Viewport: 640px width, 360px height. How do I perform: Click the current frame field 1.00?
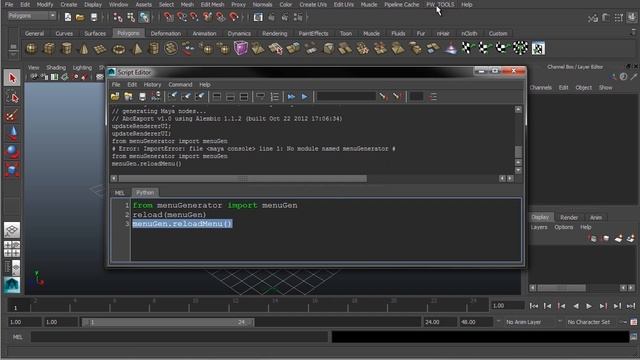[x=507, y=306]
